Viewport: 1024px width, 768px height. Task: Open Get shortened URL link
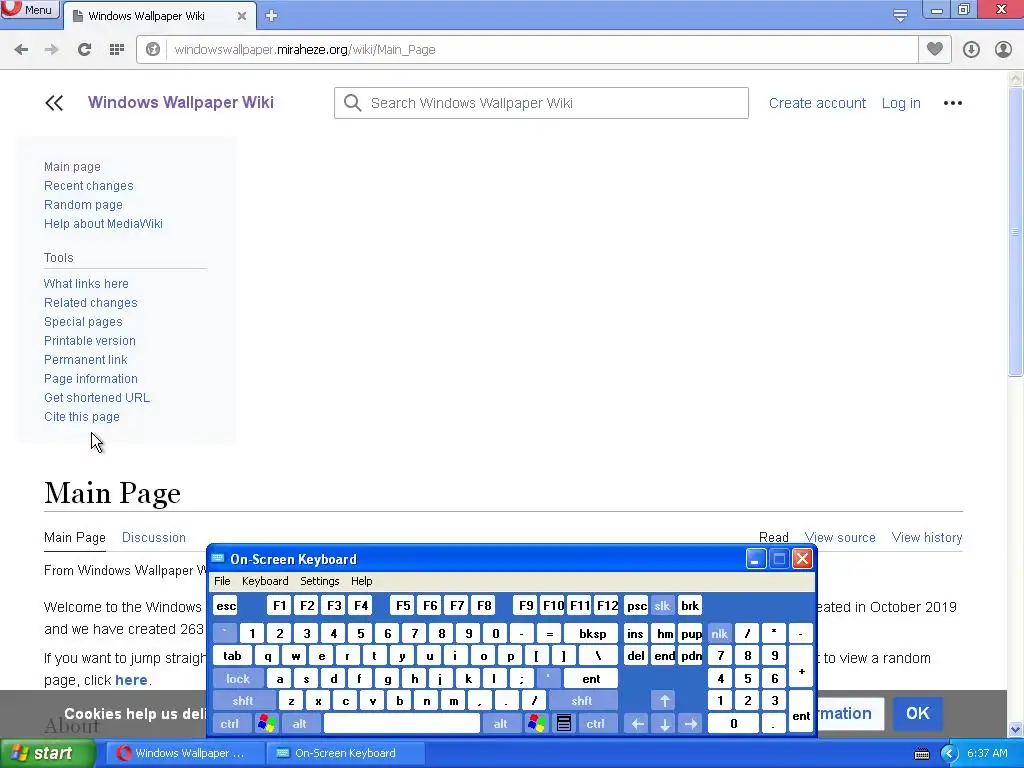click(x=97, y=398)
